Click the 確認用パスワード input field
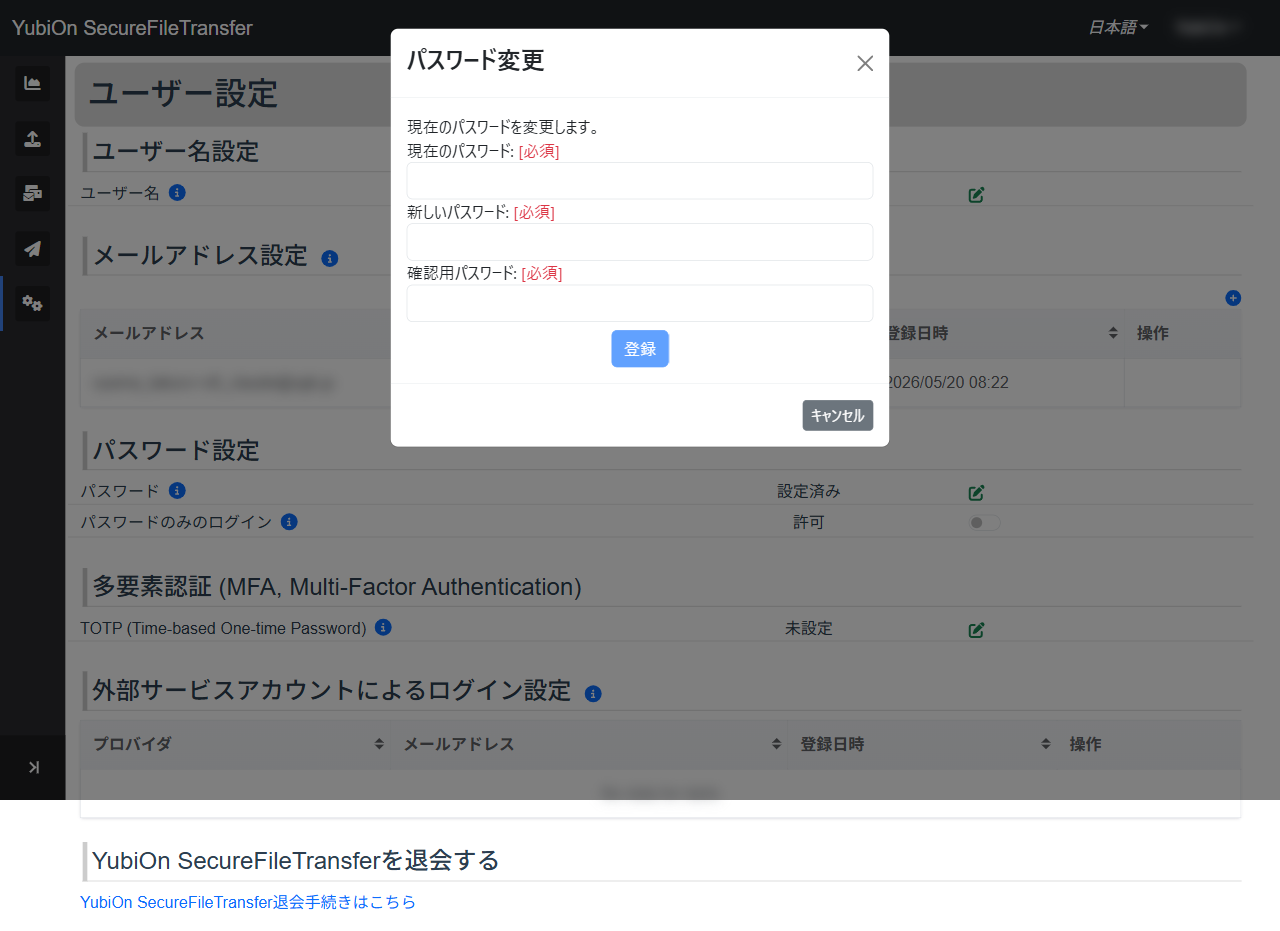Image resolution: width=1280 pixels, height=931 pixels. point(640,303)
